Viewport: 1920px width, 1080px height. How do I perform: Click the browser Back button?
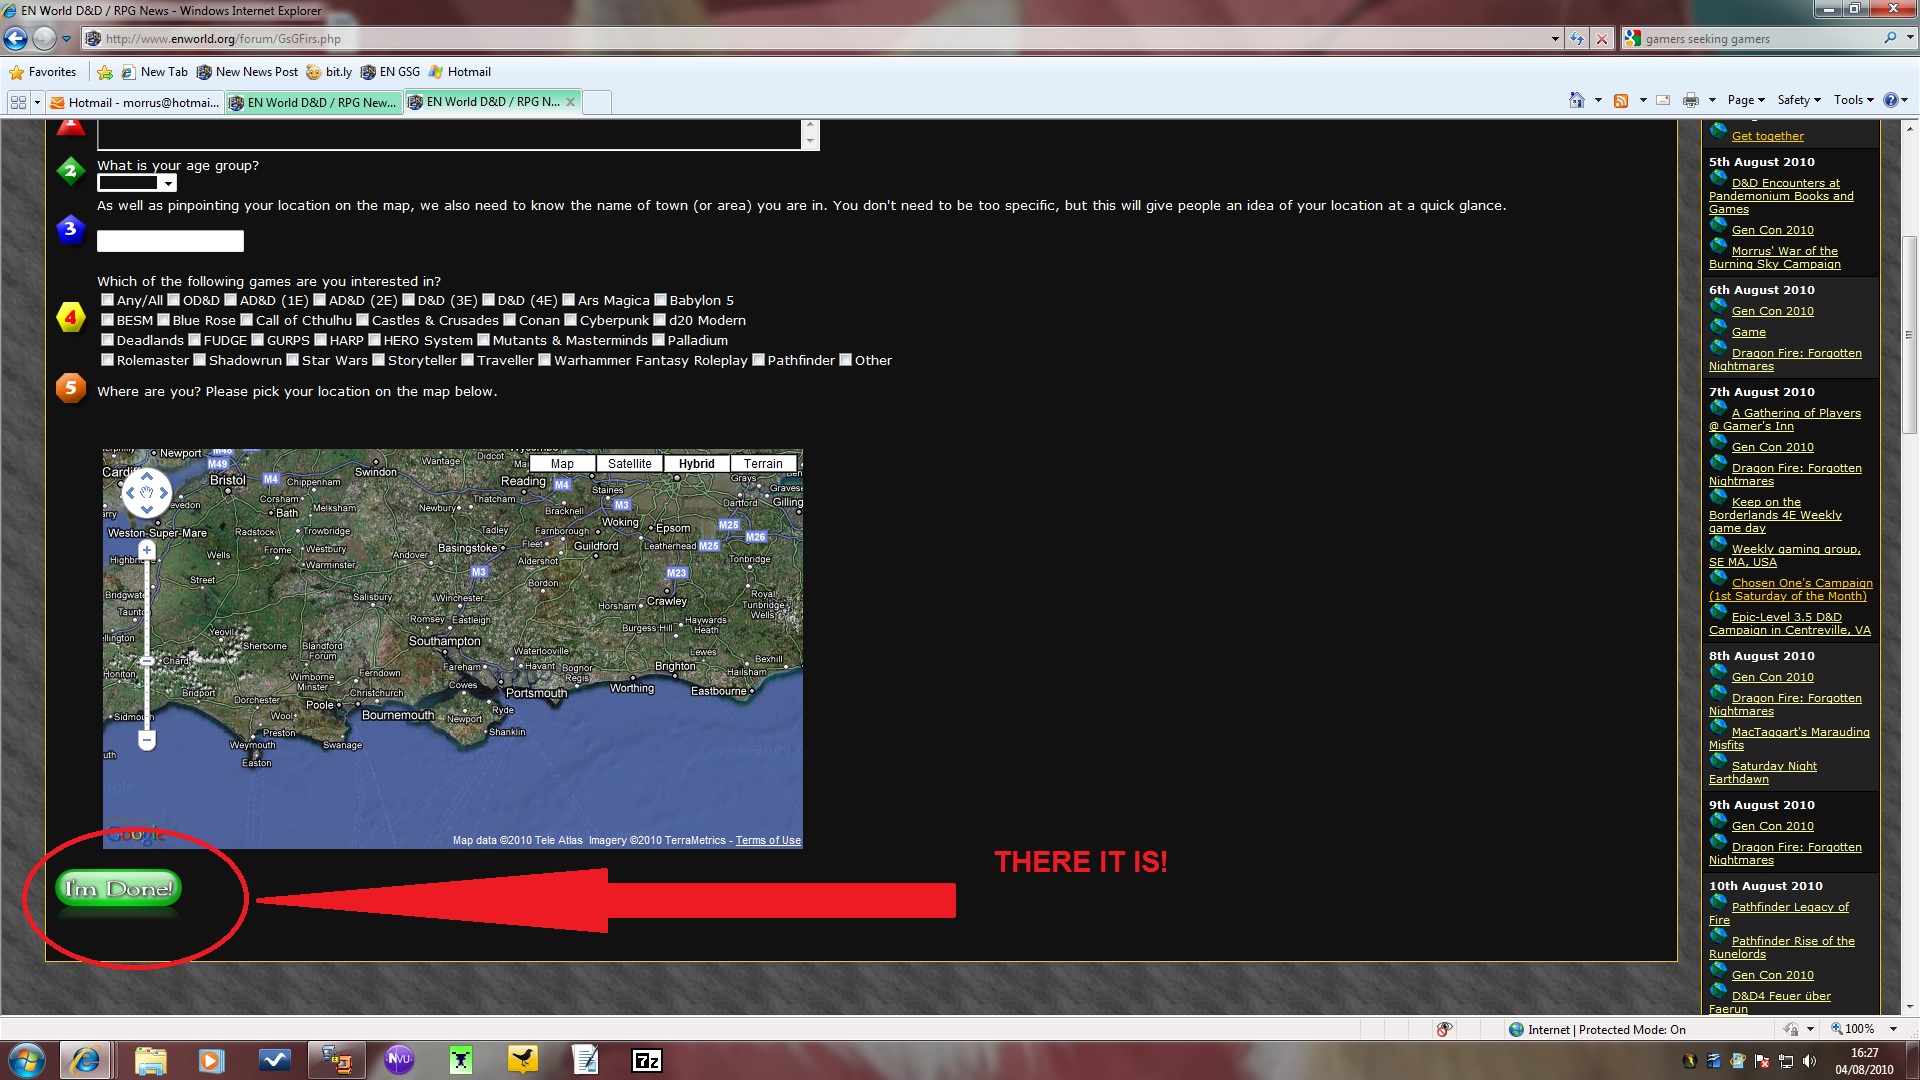(x=16, y=39)
